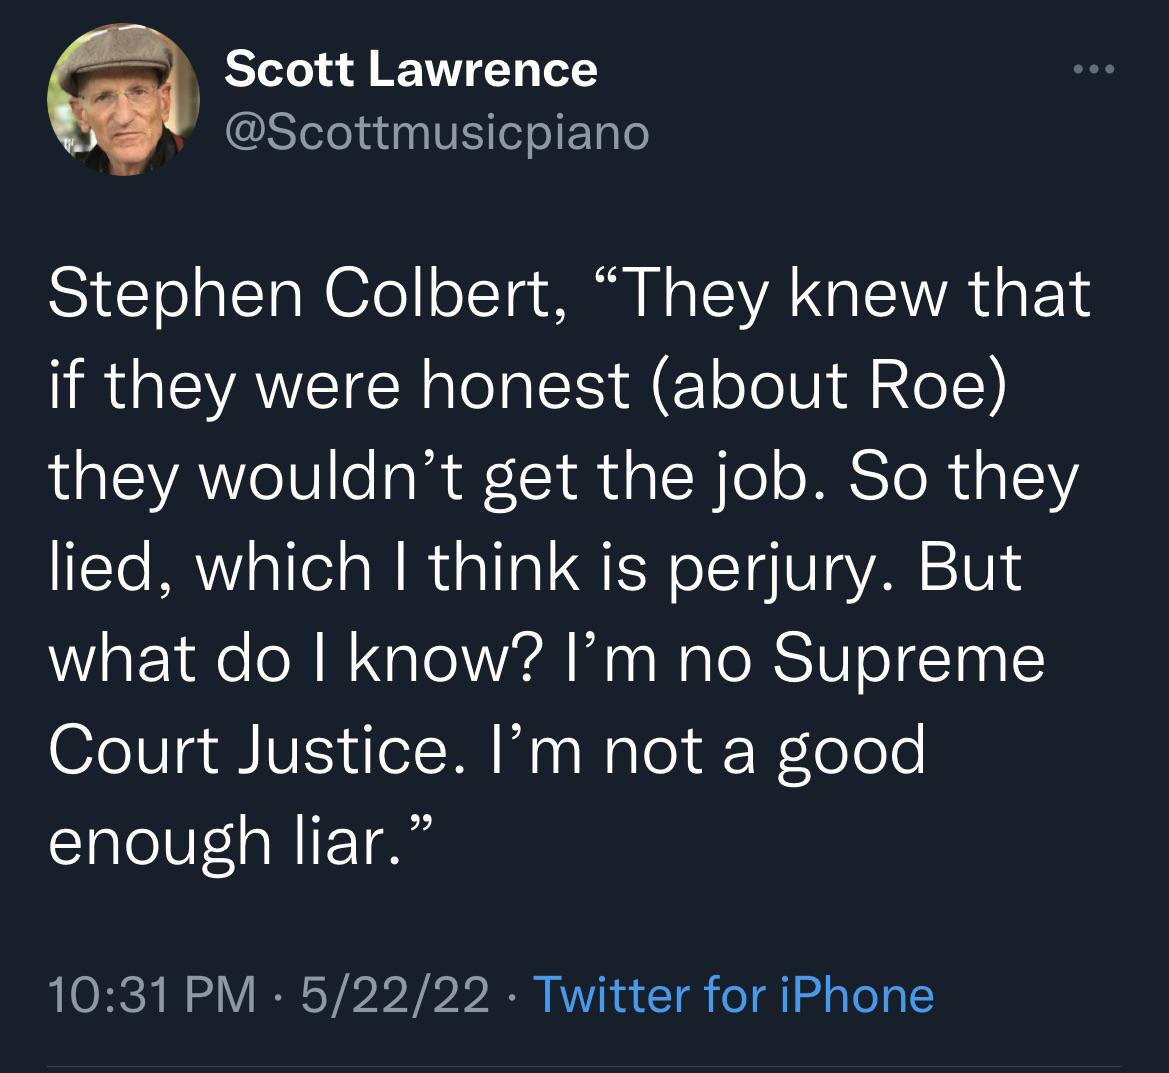Open the @Scottmusicpiano handle
1169x1073 pixels.
437,134
